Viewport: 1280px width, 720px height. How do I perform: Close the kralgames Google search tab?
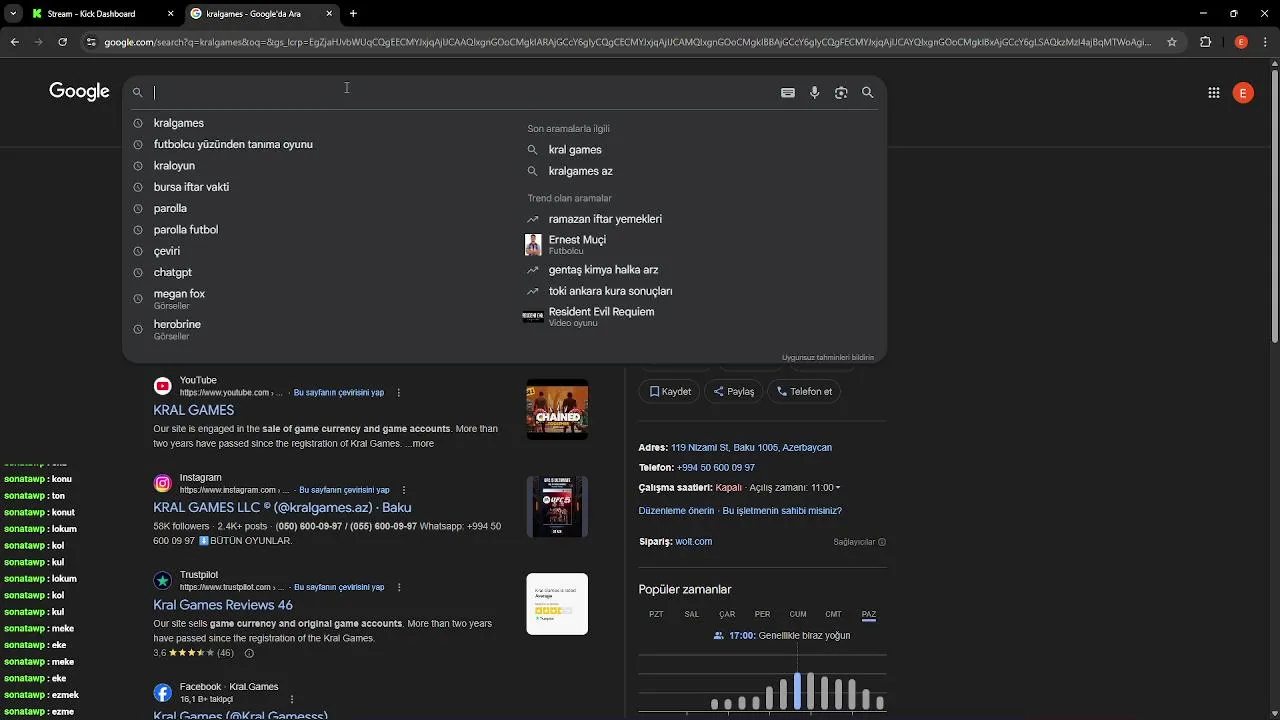(x=329, y=14)
